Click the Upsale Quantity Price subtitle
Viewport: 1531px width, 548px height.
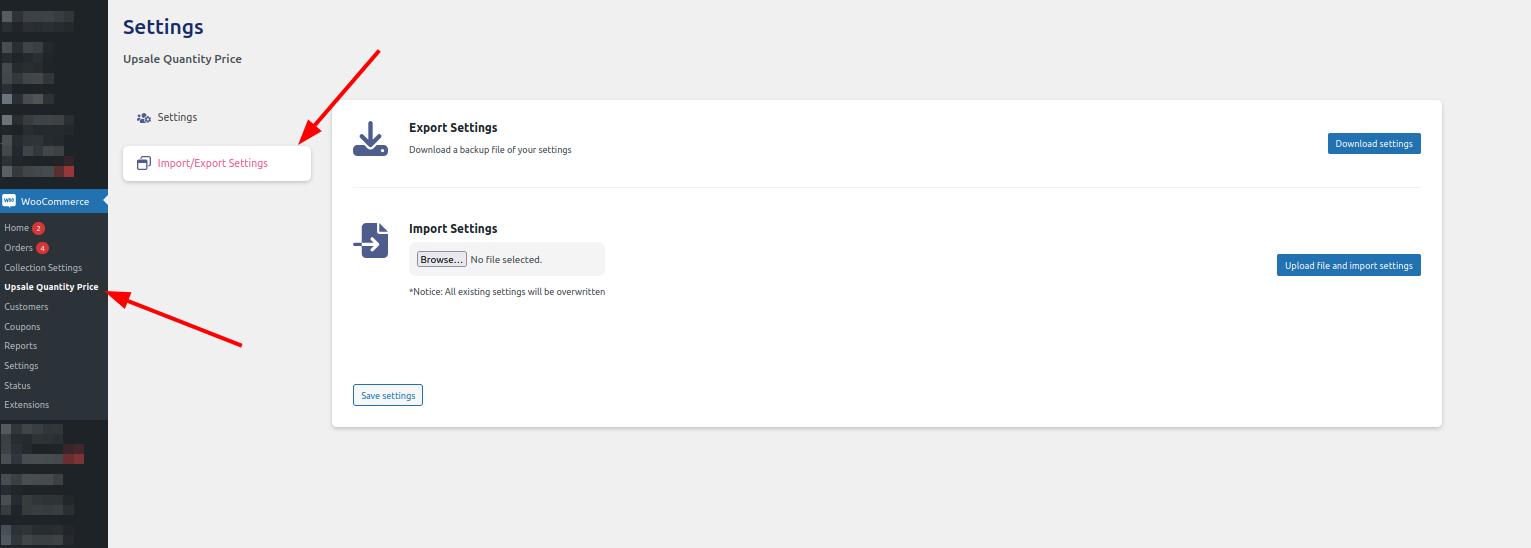[182, 59]
